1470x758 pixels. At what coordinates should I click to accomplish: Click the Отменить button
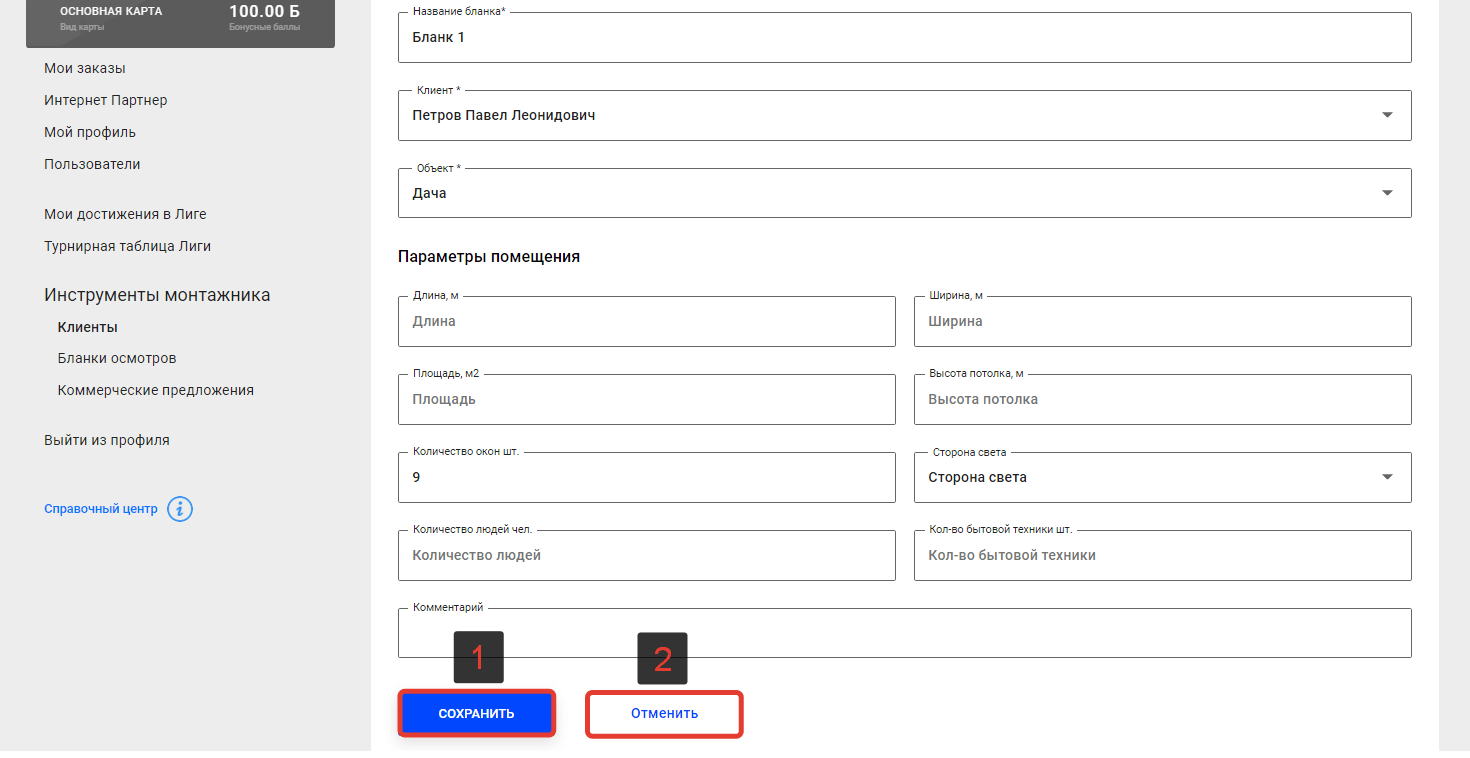pyautogui.click(x=664, y=714)
